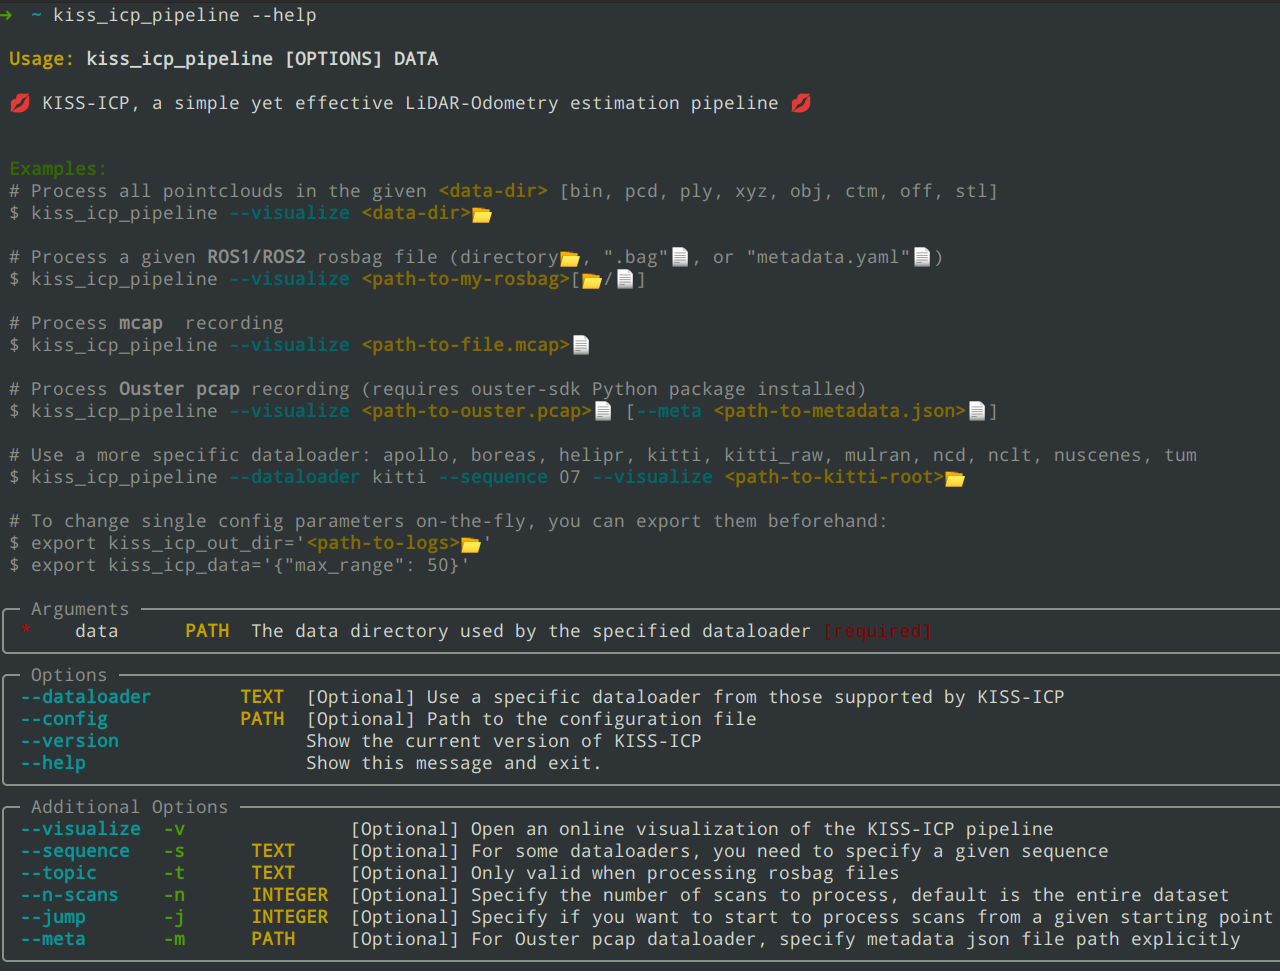This screenshot has width=1280, height=971.
Task: Click the file icon after "<path-to-ouster.pcap>"
Action: click(x=603, y=411)
